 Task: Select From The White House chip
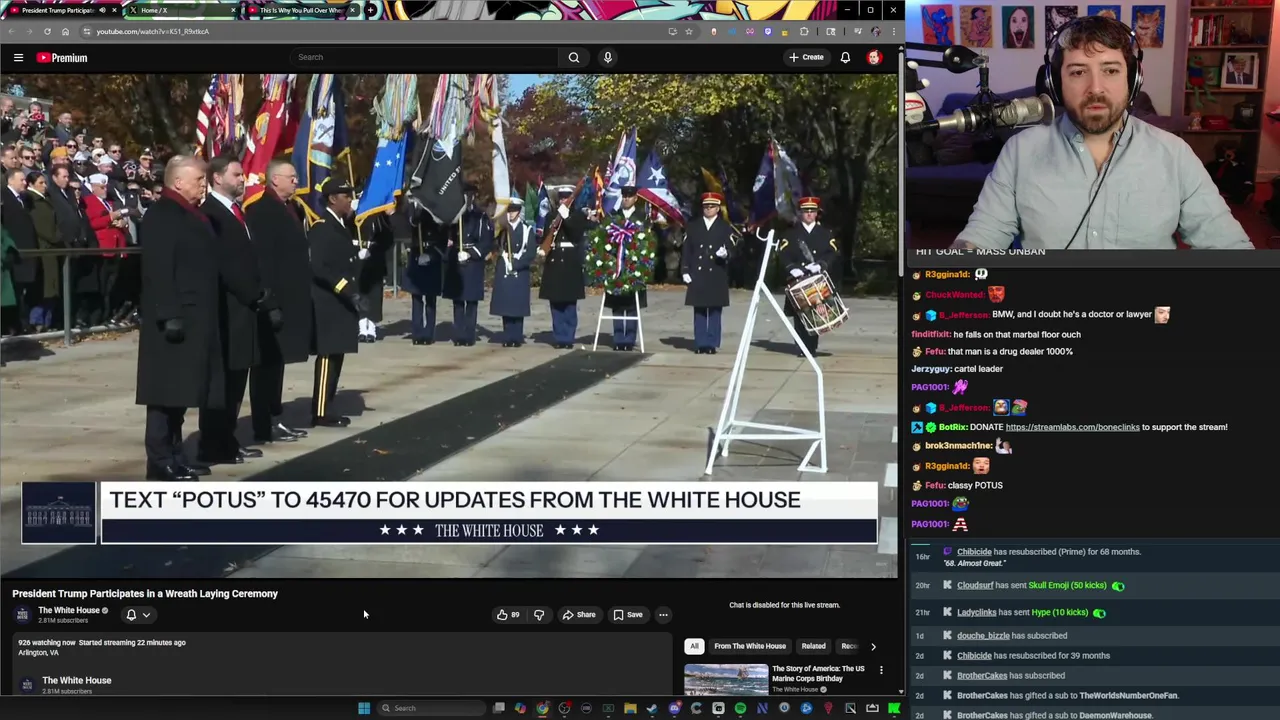[750, 646]
